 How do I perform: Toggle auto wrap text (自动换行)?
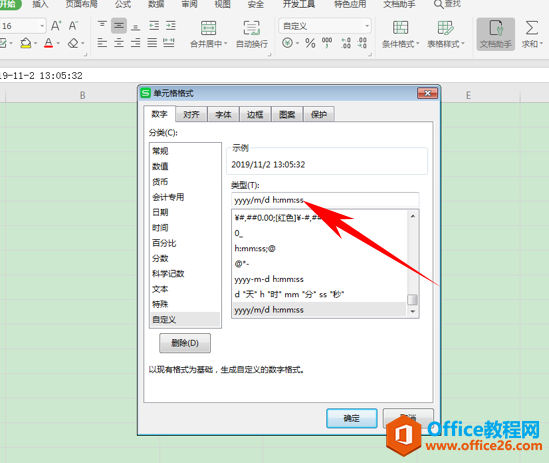point(252,34)
